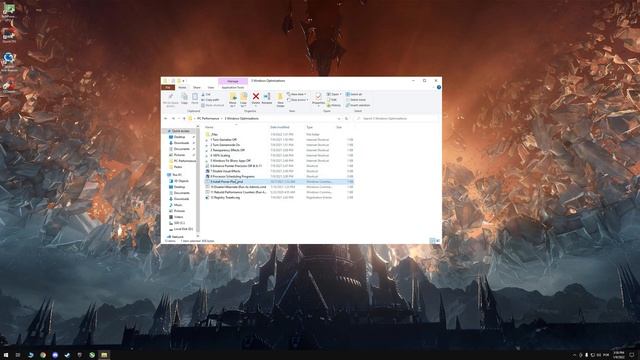
Task: Open the Easy access dropdown
Action: tap(298, 100)
